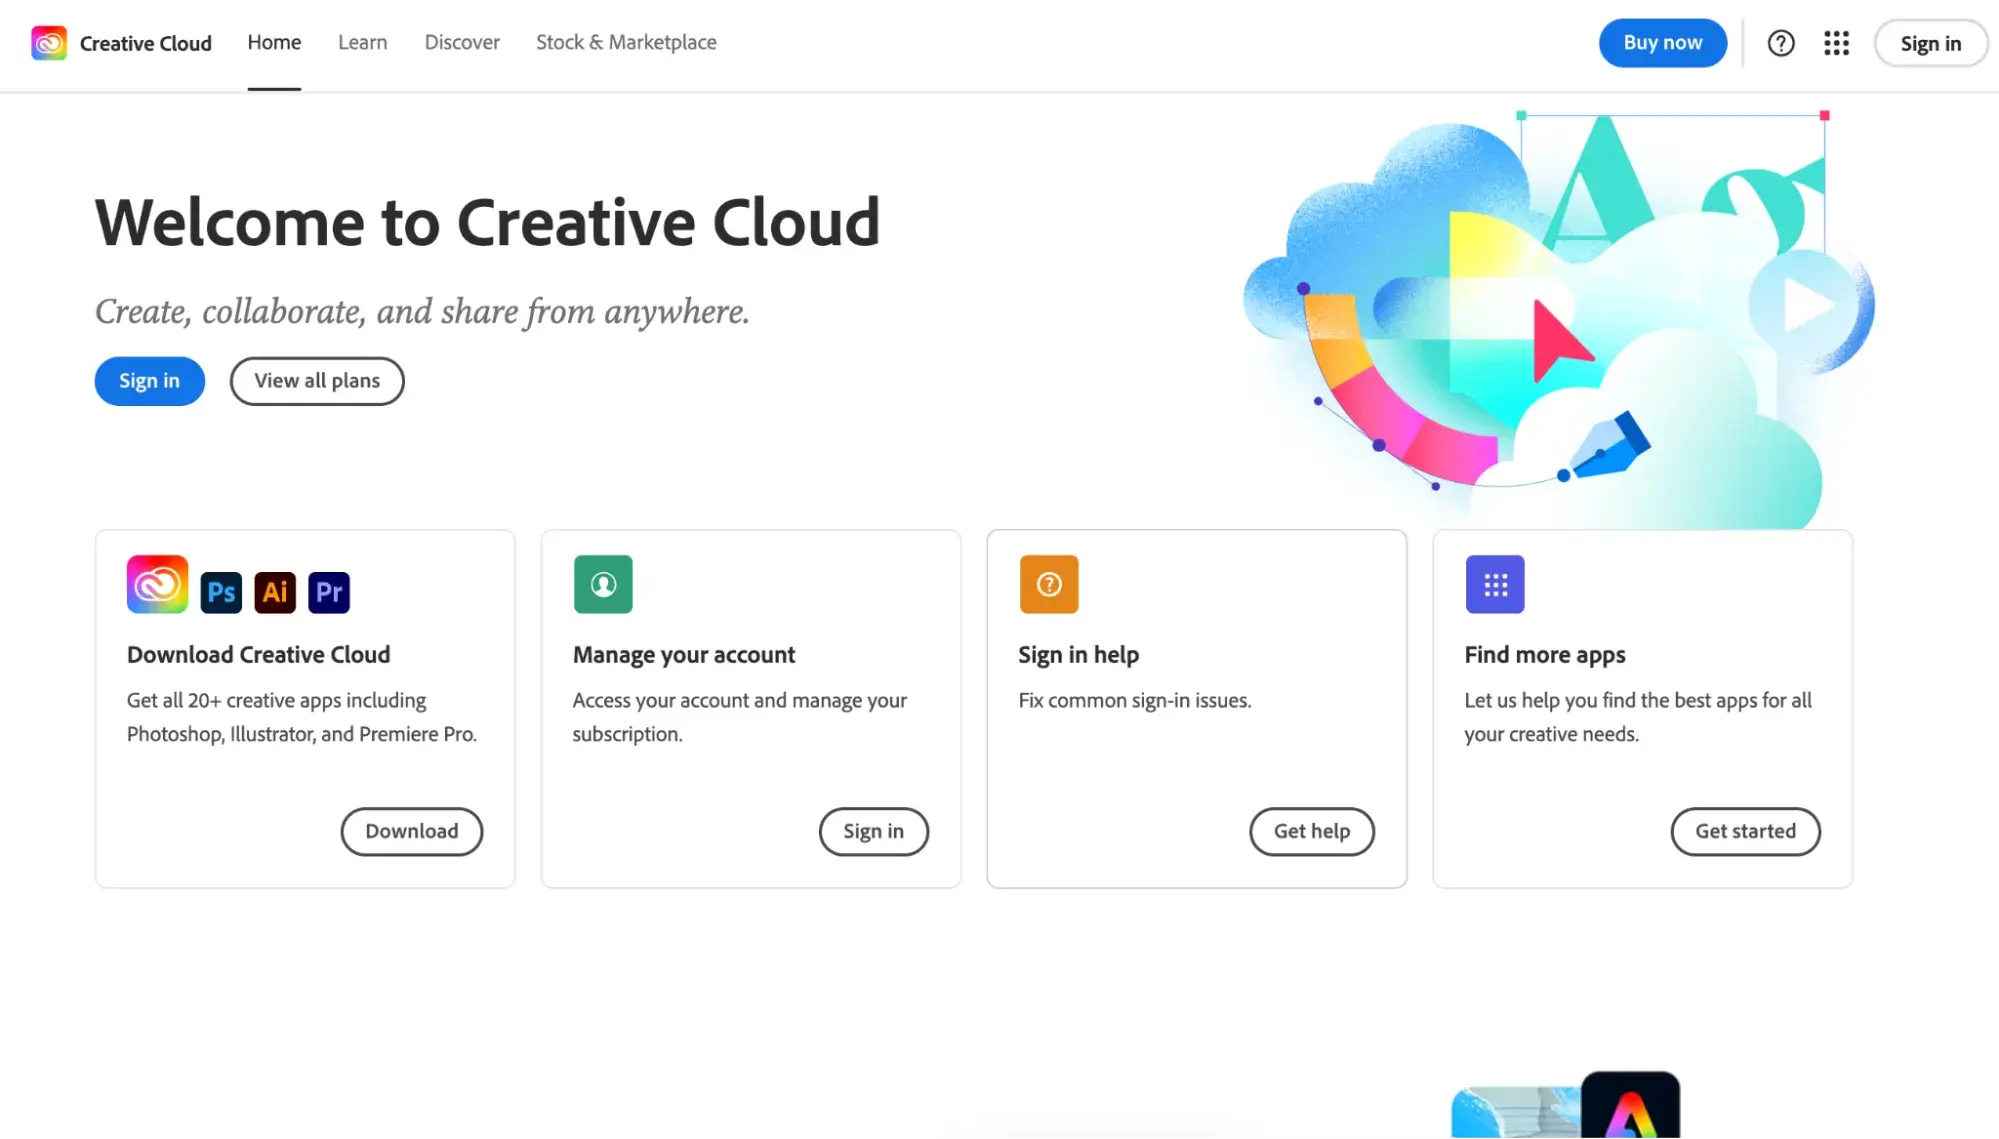The image size is (1999, 1139).
Task: Open the Discover tab
Action: [462, 42]
